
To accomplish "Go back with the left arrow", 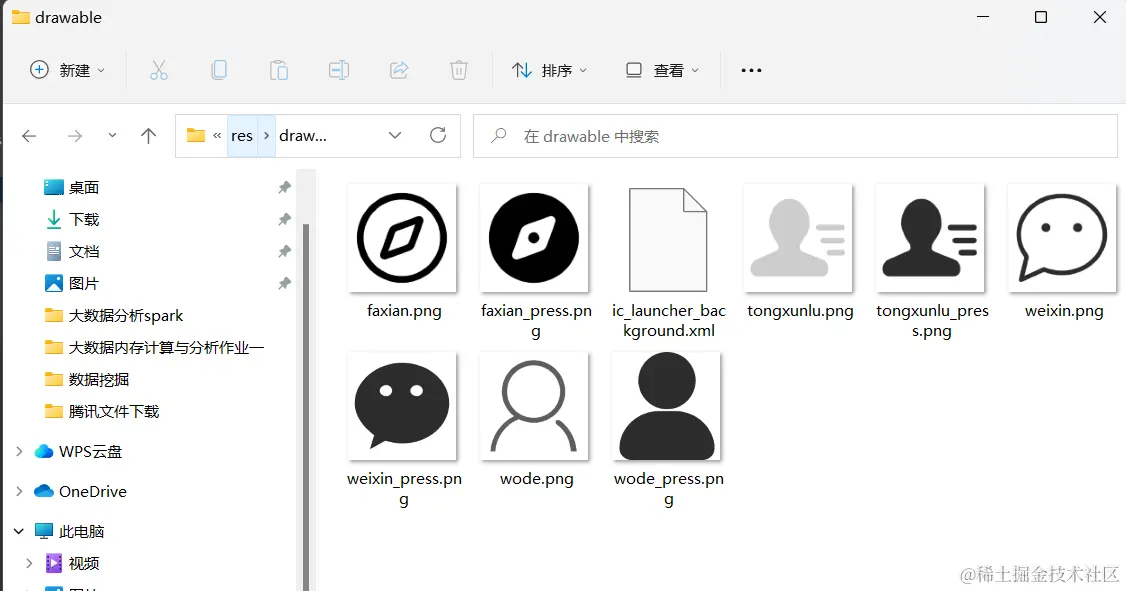I will click(29, 136).
